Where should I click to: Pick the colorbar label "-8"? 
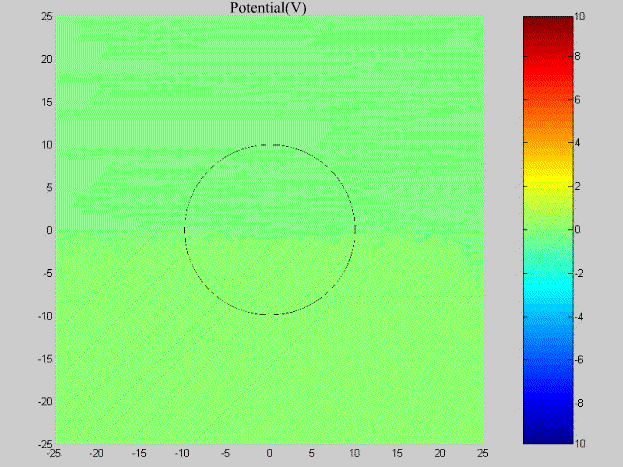tap(579, 403)
